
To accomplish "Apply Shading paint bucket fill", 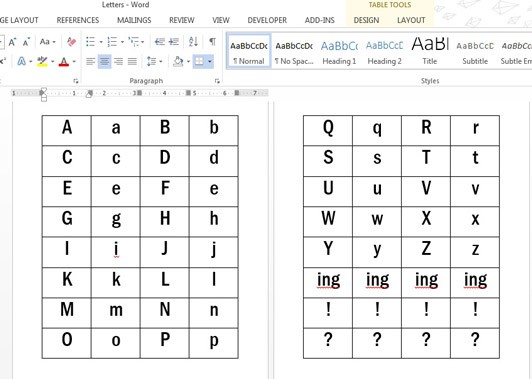I will [x=178, y=61].
